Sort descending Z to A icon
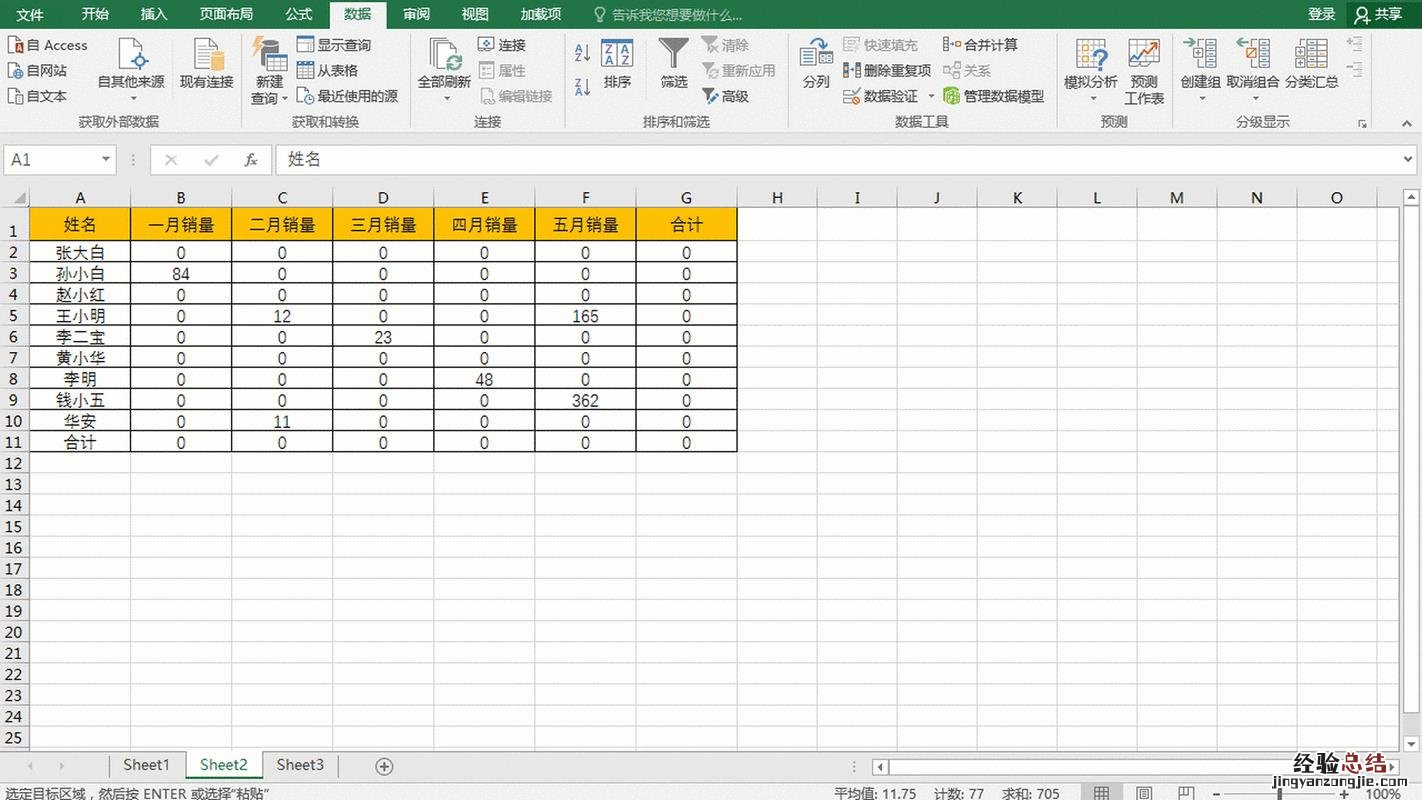Image resolution: width=1422 pixels, height=800 pixels. [x=582, y=85]
